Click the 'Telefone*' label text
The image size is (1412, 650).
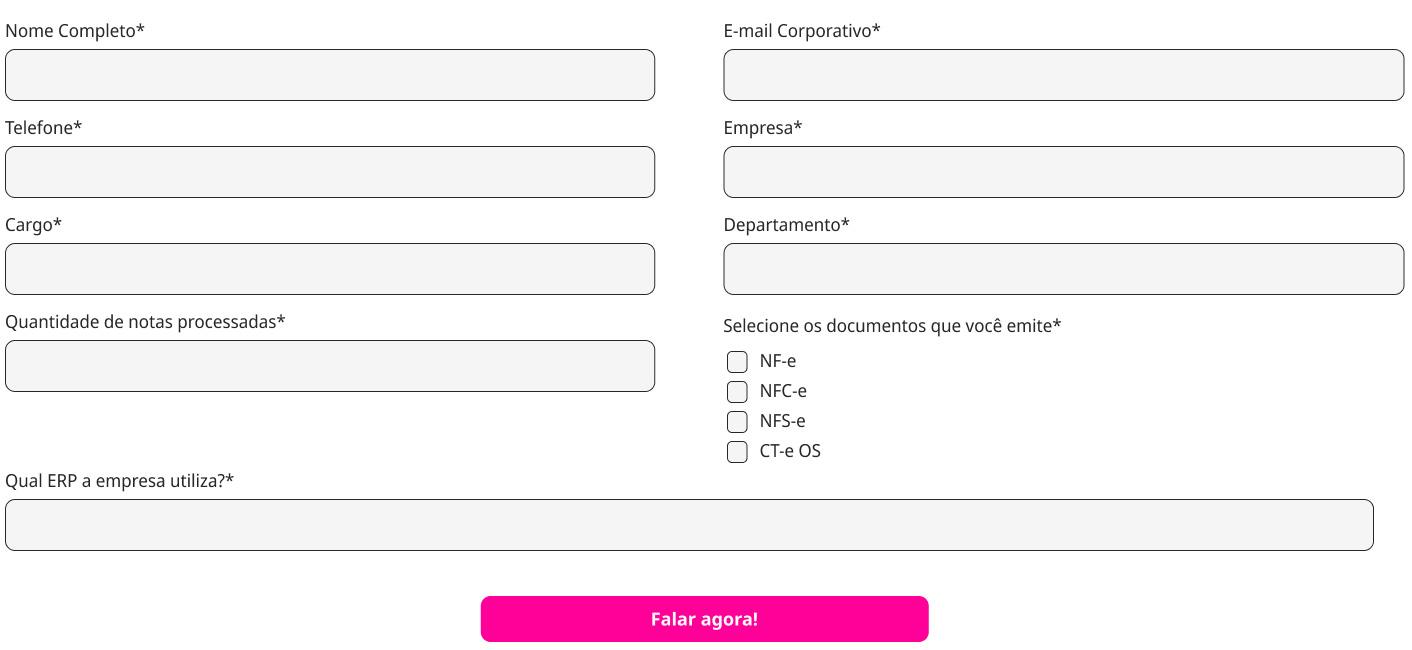(43, 128)
